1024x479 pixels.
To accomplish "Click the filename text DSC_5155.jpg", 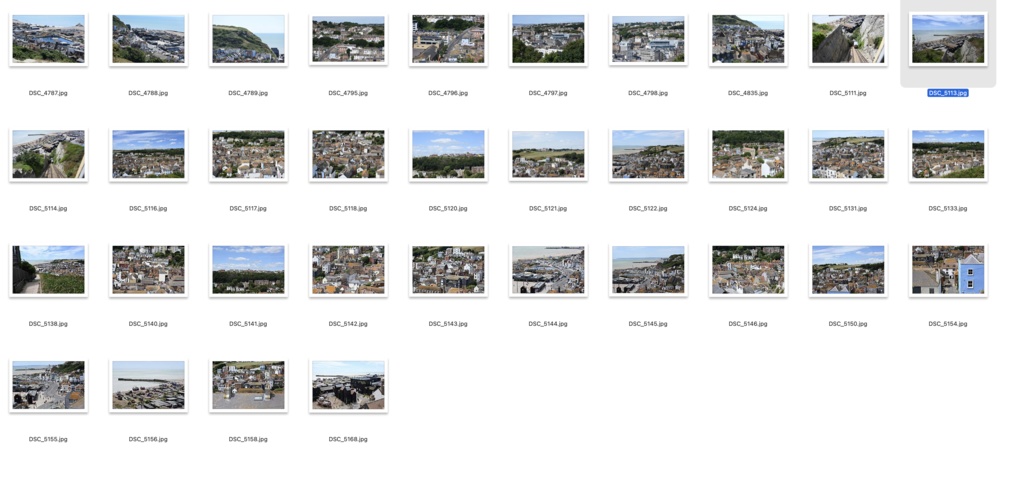I will click(48, 439).
